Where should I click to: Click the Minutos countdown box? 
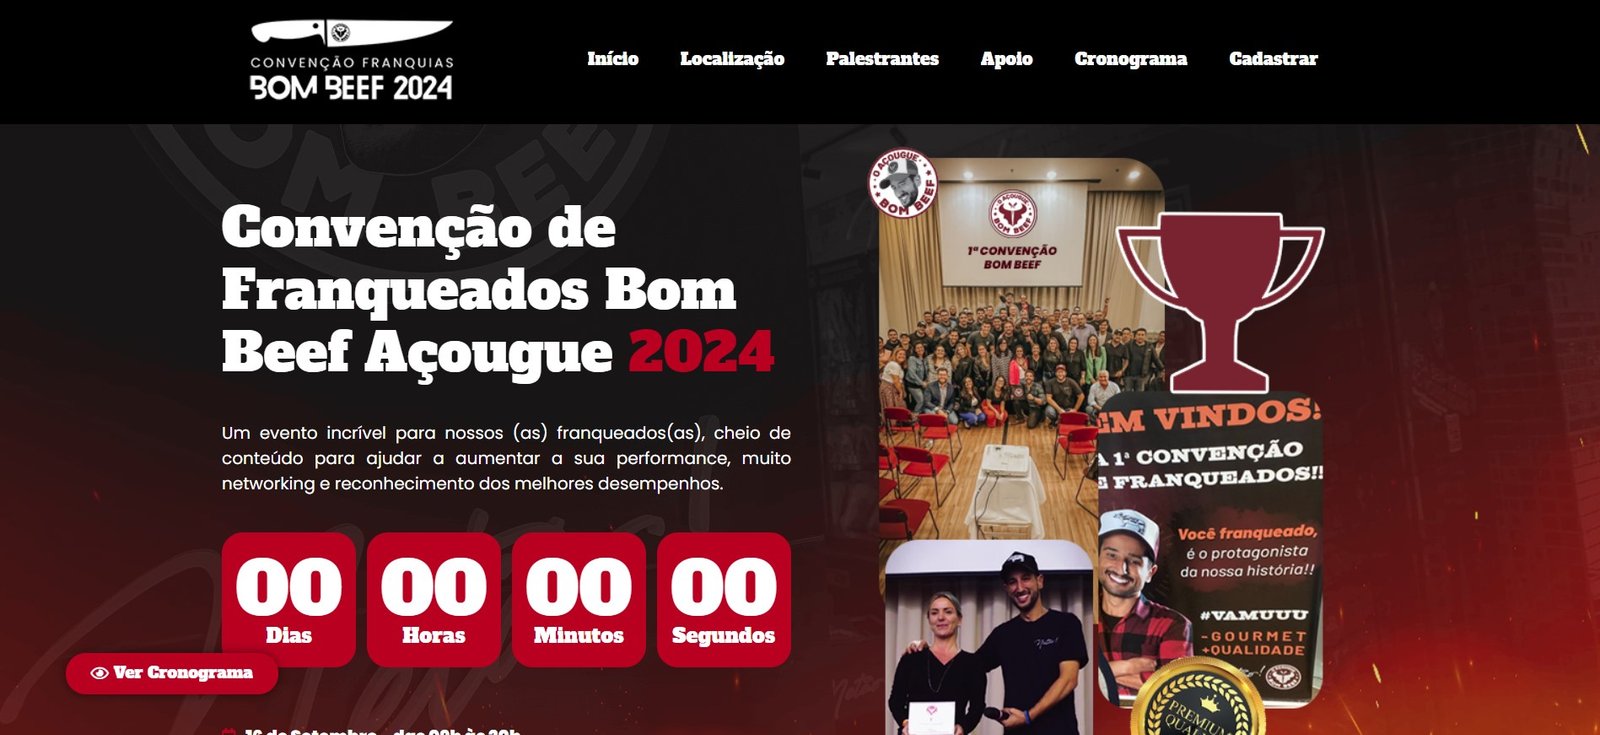579,599
